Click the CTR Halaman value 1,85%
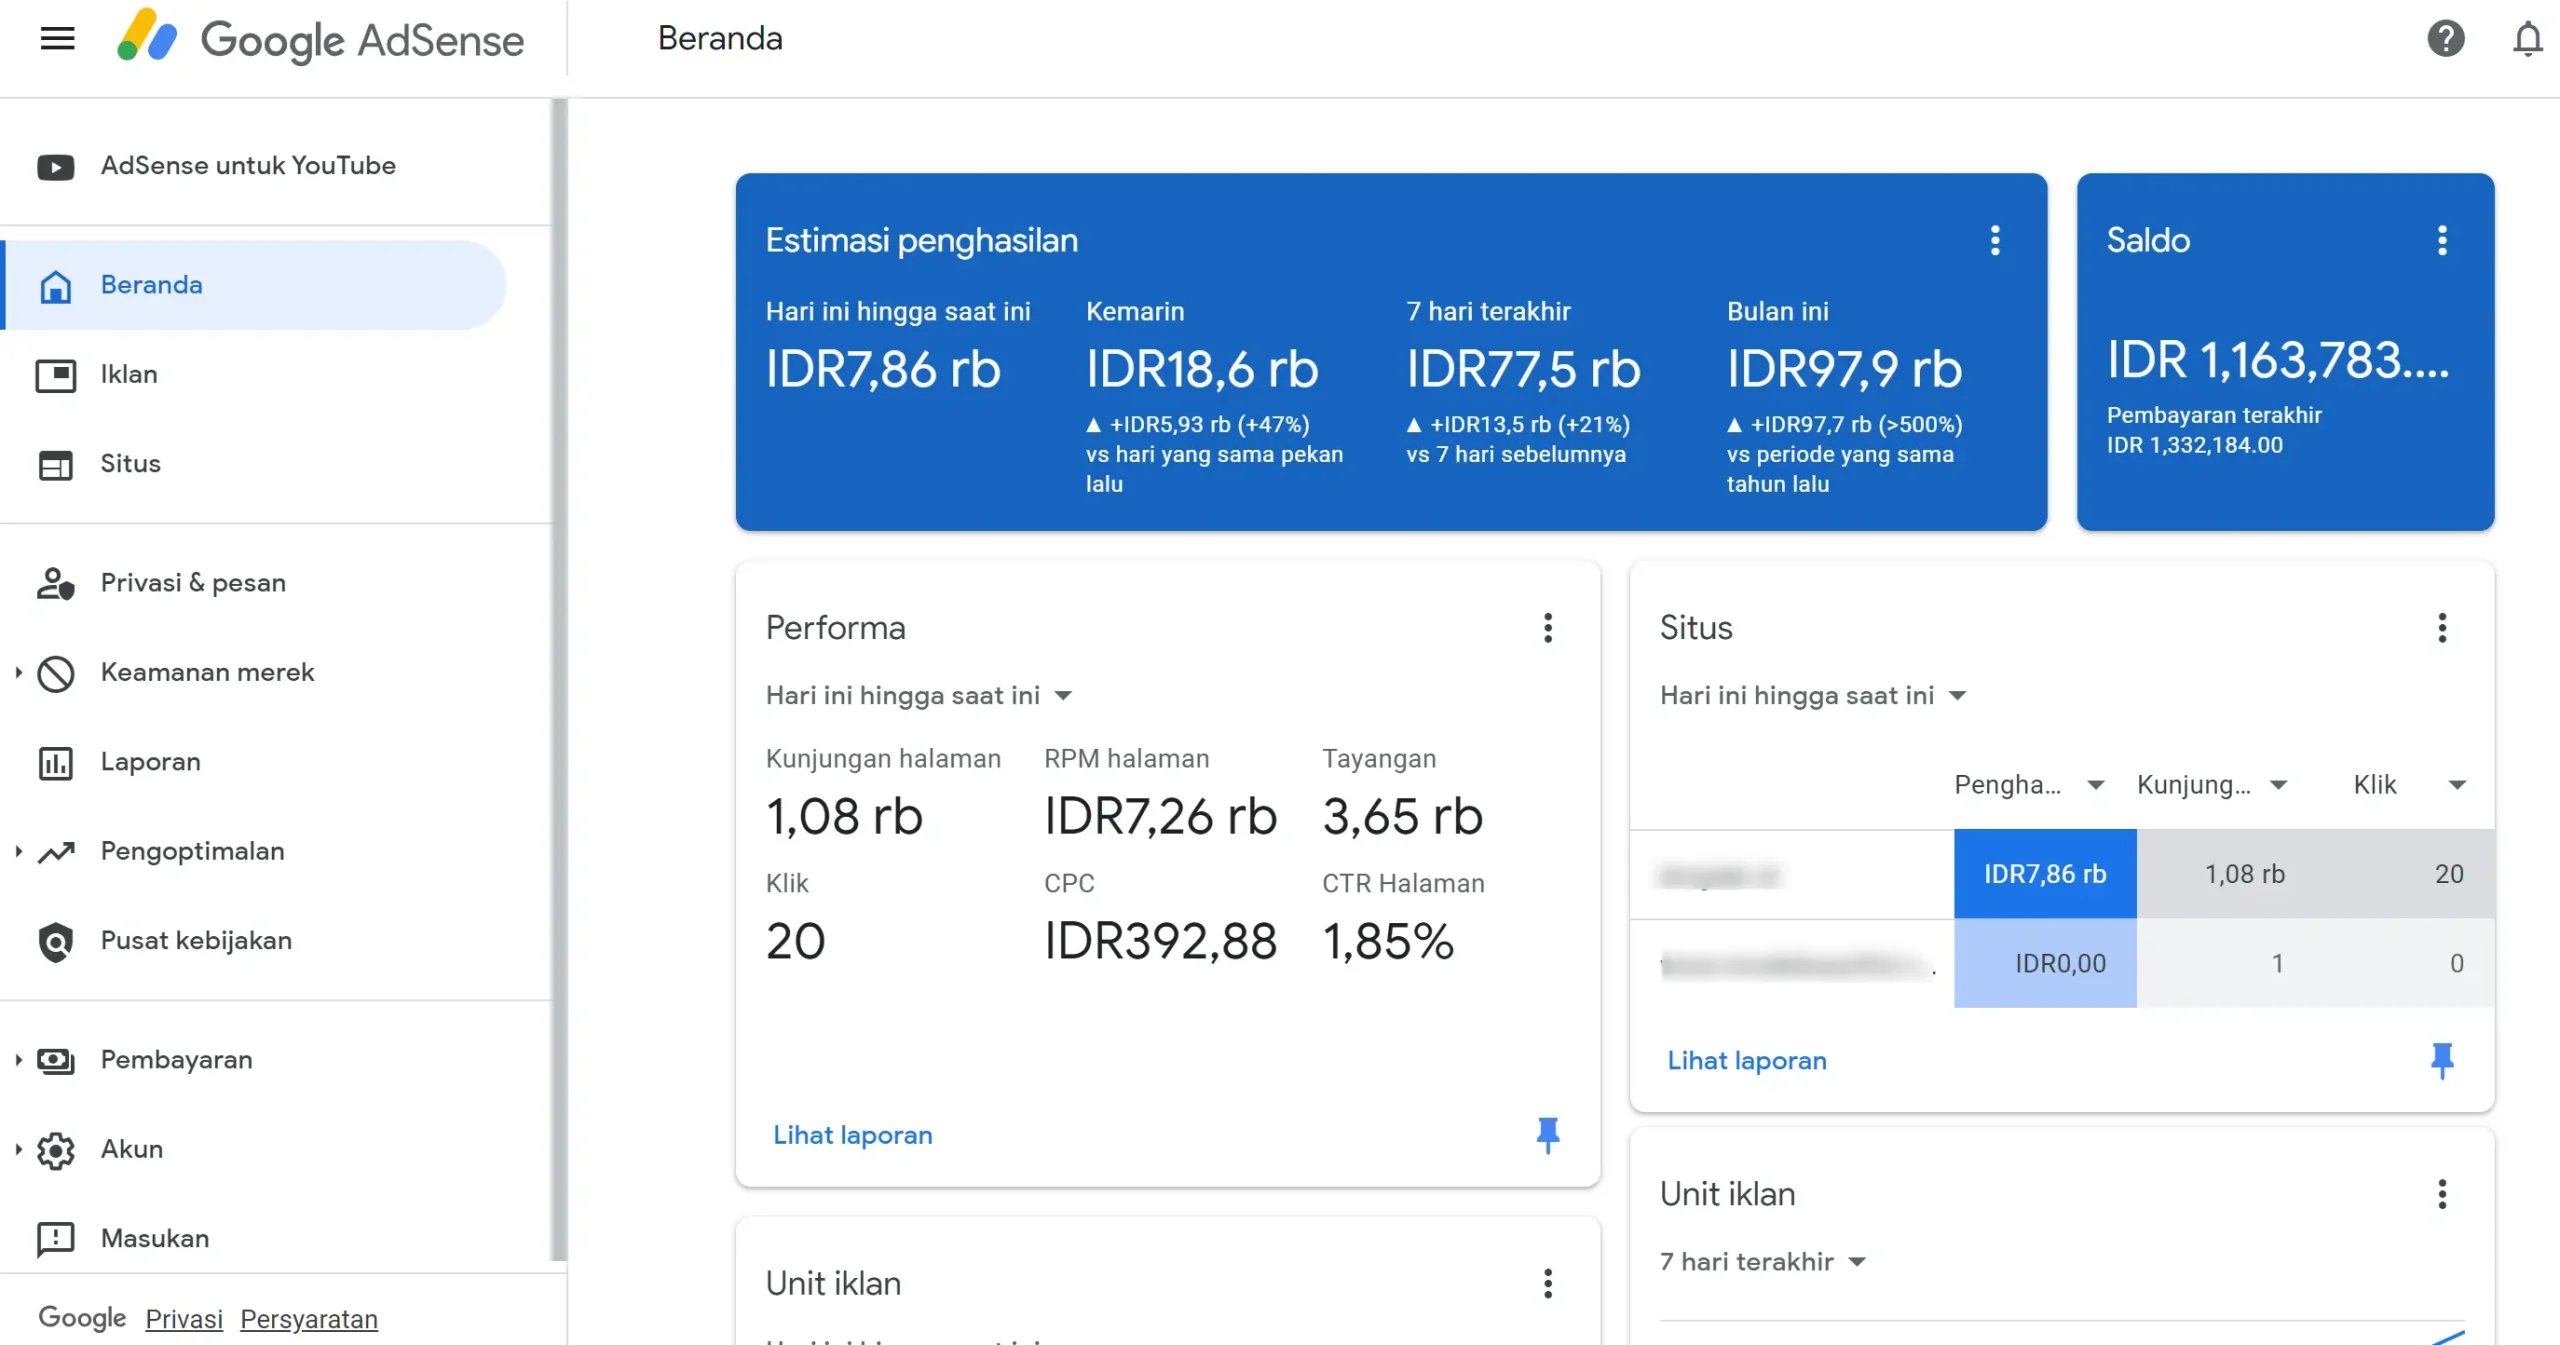 (x=1388, y=941)
